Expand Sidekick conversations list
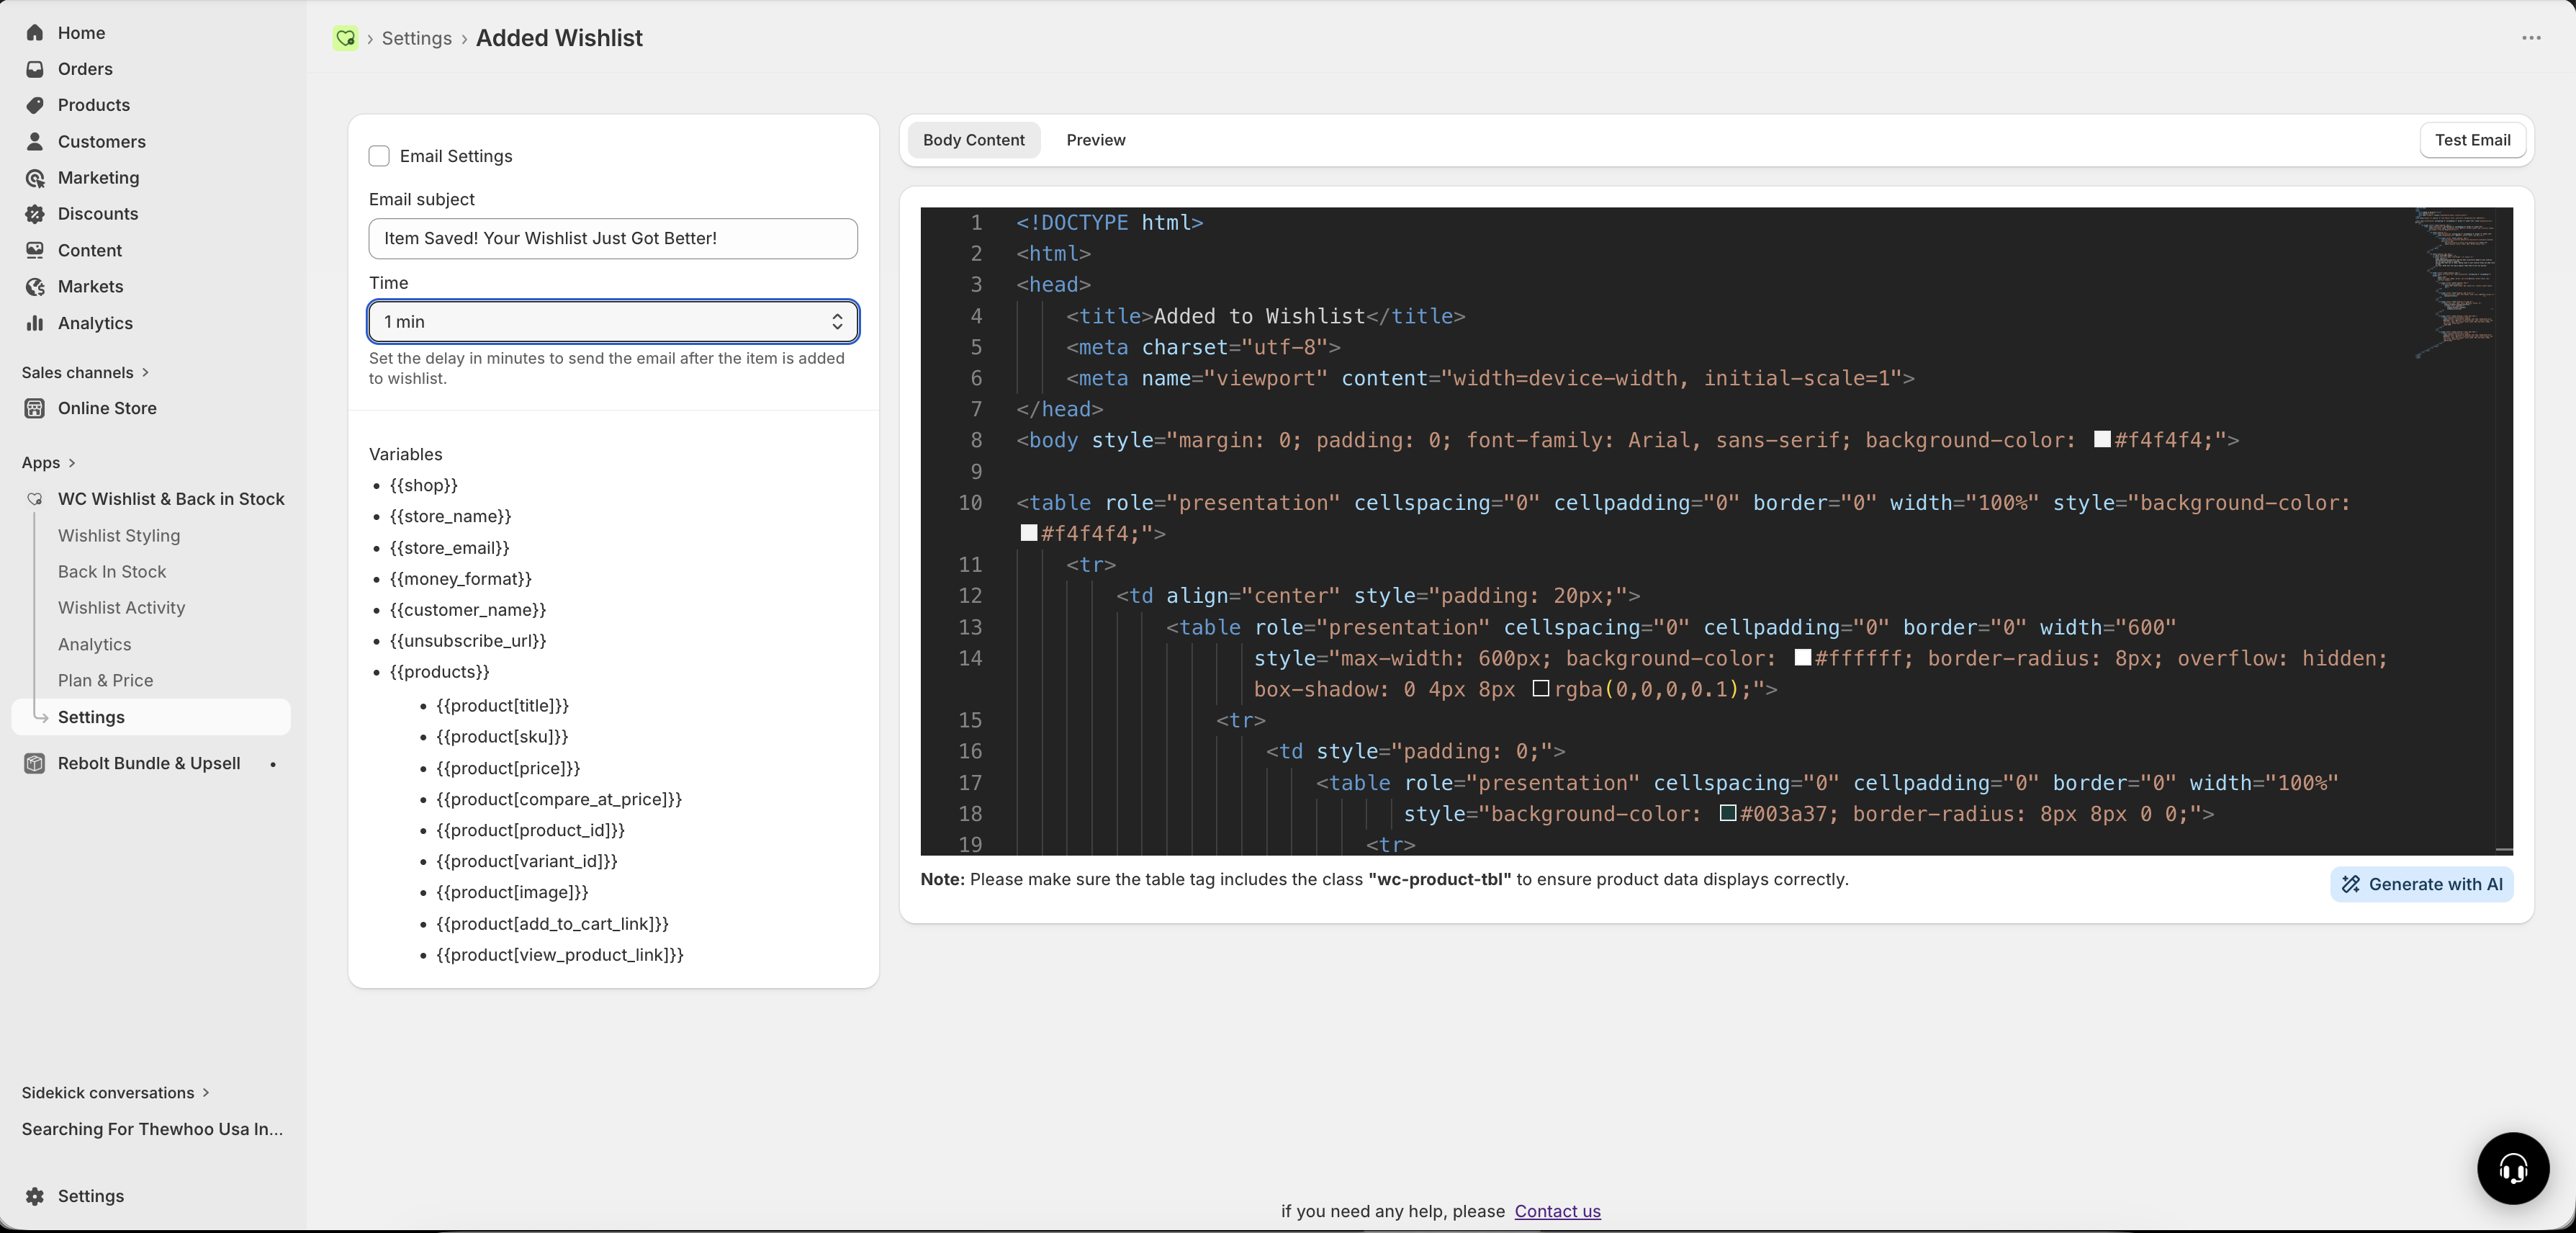Viewport: 2576px width, 1233px height. click(206, 1092)
